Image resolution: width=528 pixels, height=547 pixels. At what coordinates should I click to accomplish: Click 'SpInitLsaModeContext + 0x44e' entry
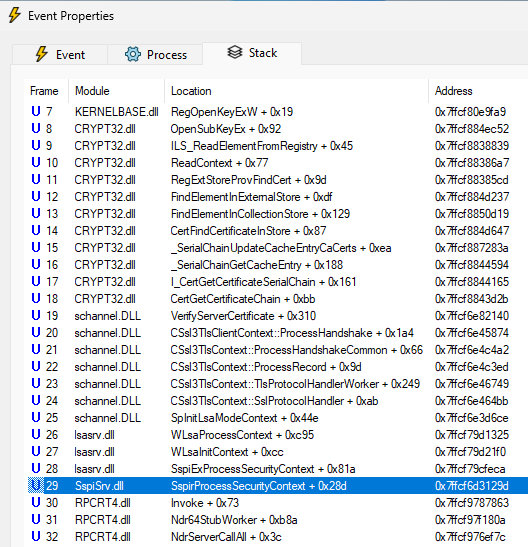(x=244, y=418)
